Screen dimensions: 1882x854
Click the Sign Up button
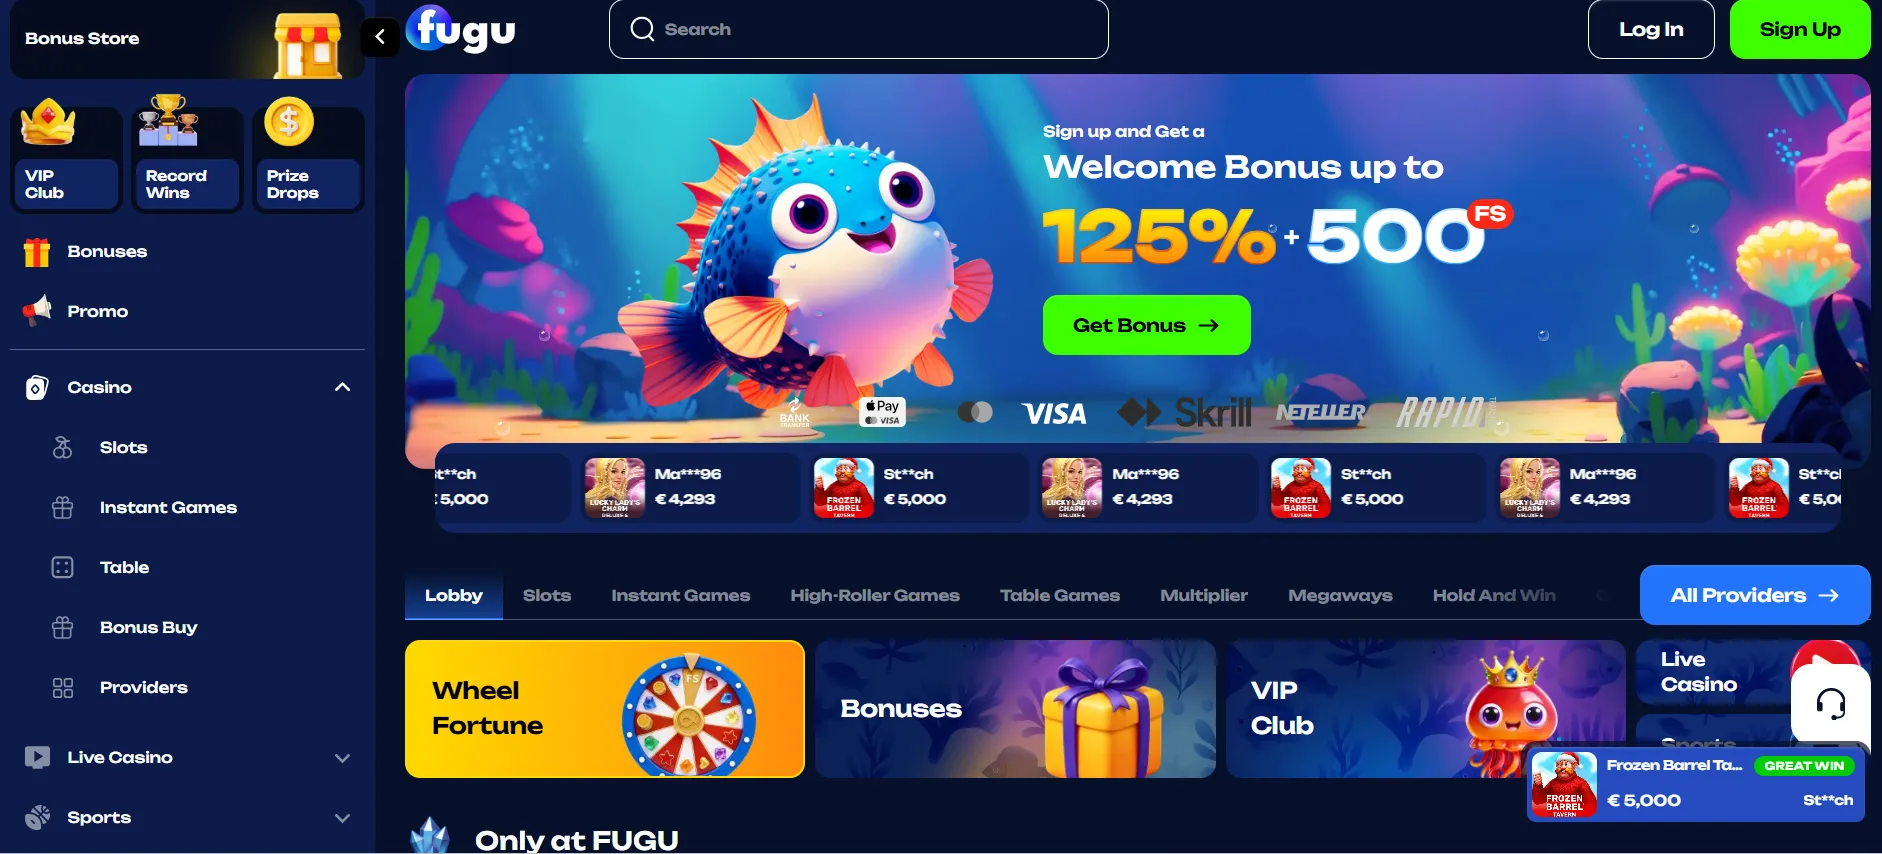pyautogui.click(x=1800, y=30)
